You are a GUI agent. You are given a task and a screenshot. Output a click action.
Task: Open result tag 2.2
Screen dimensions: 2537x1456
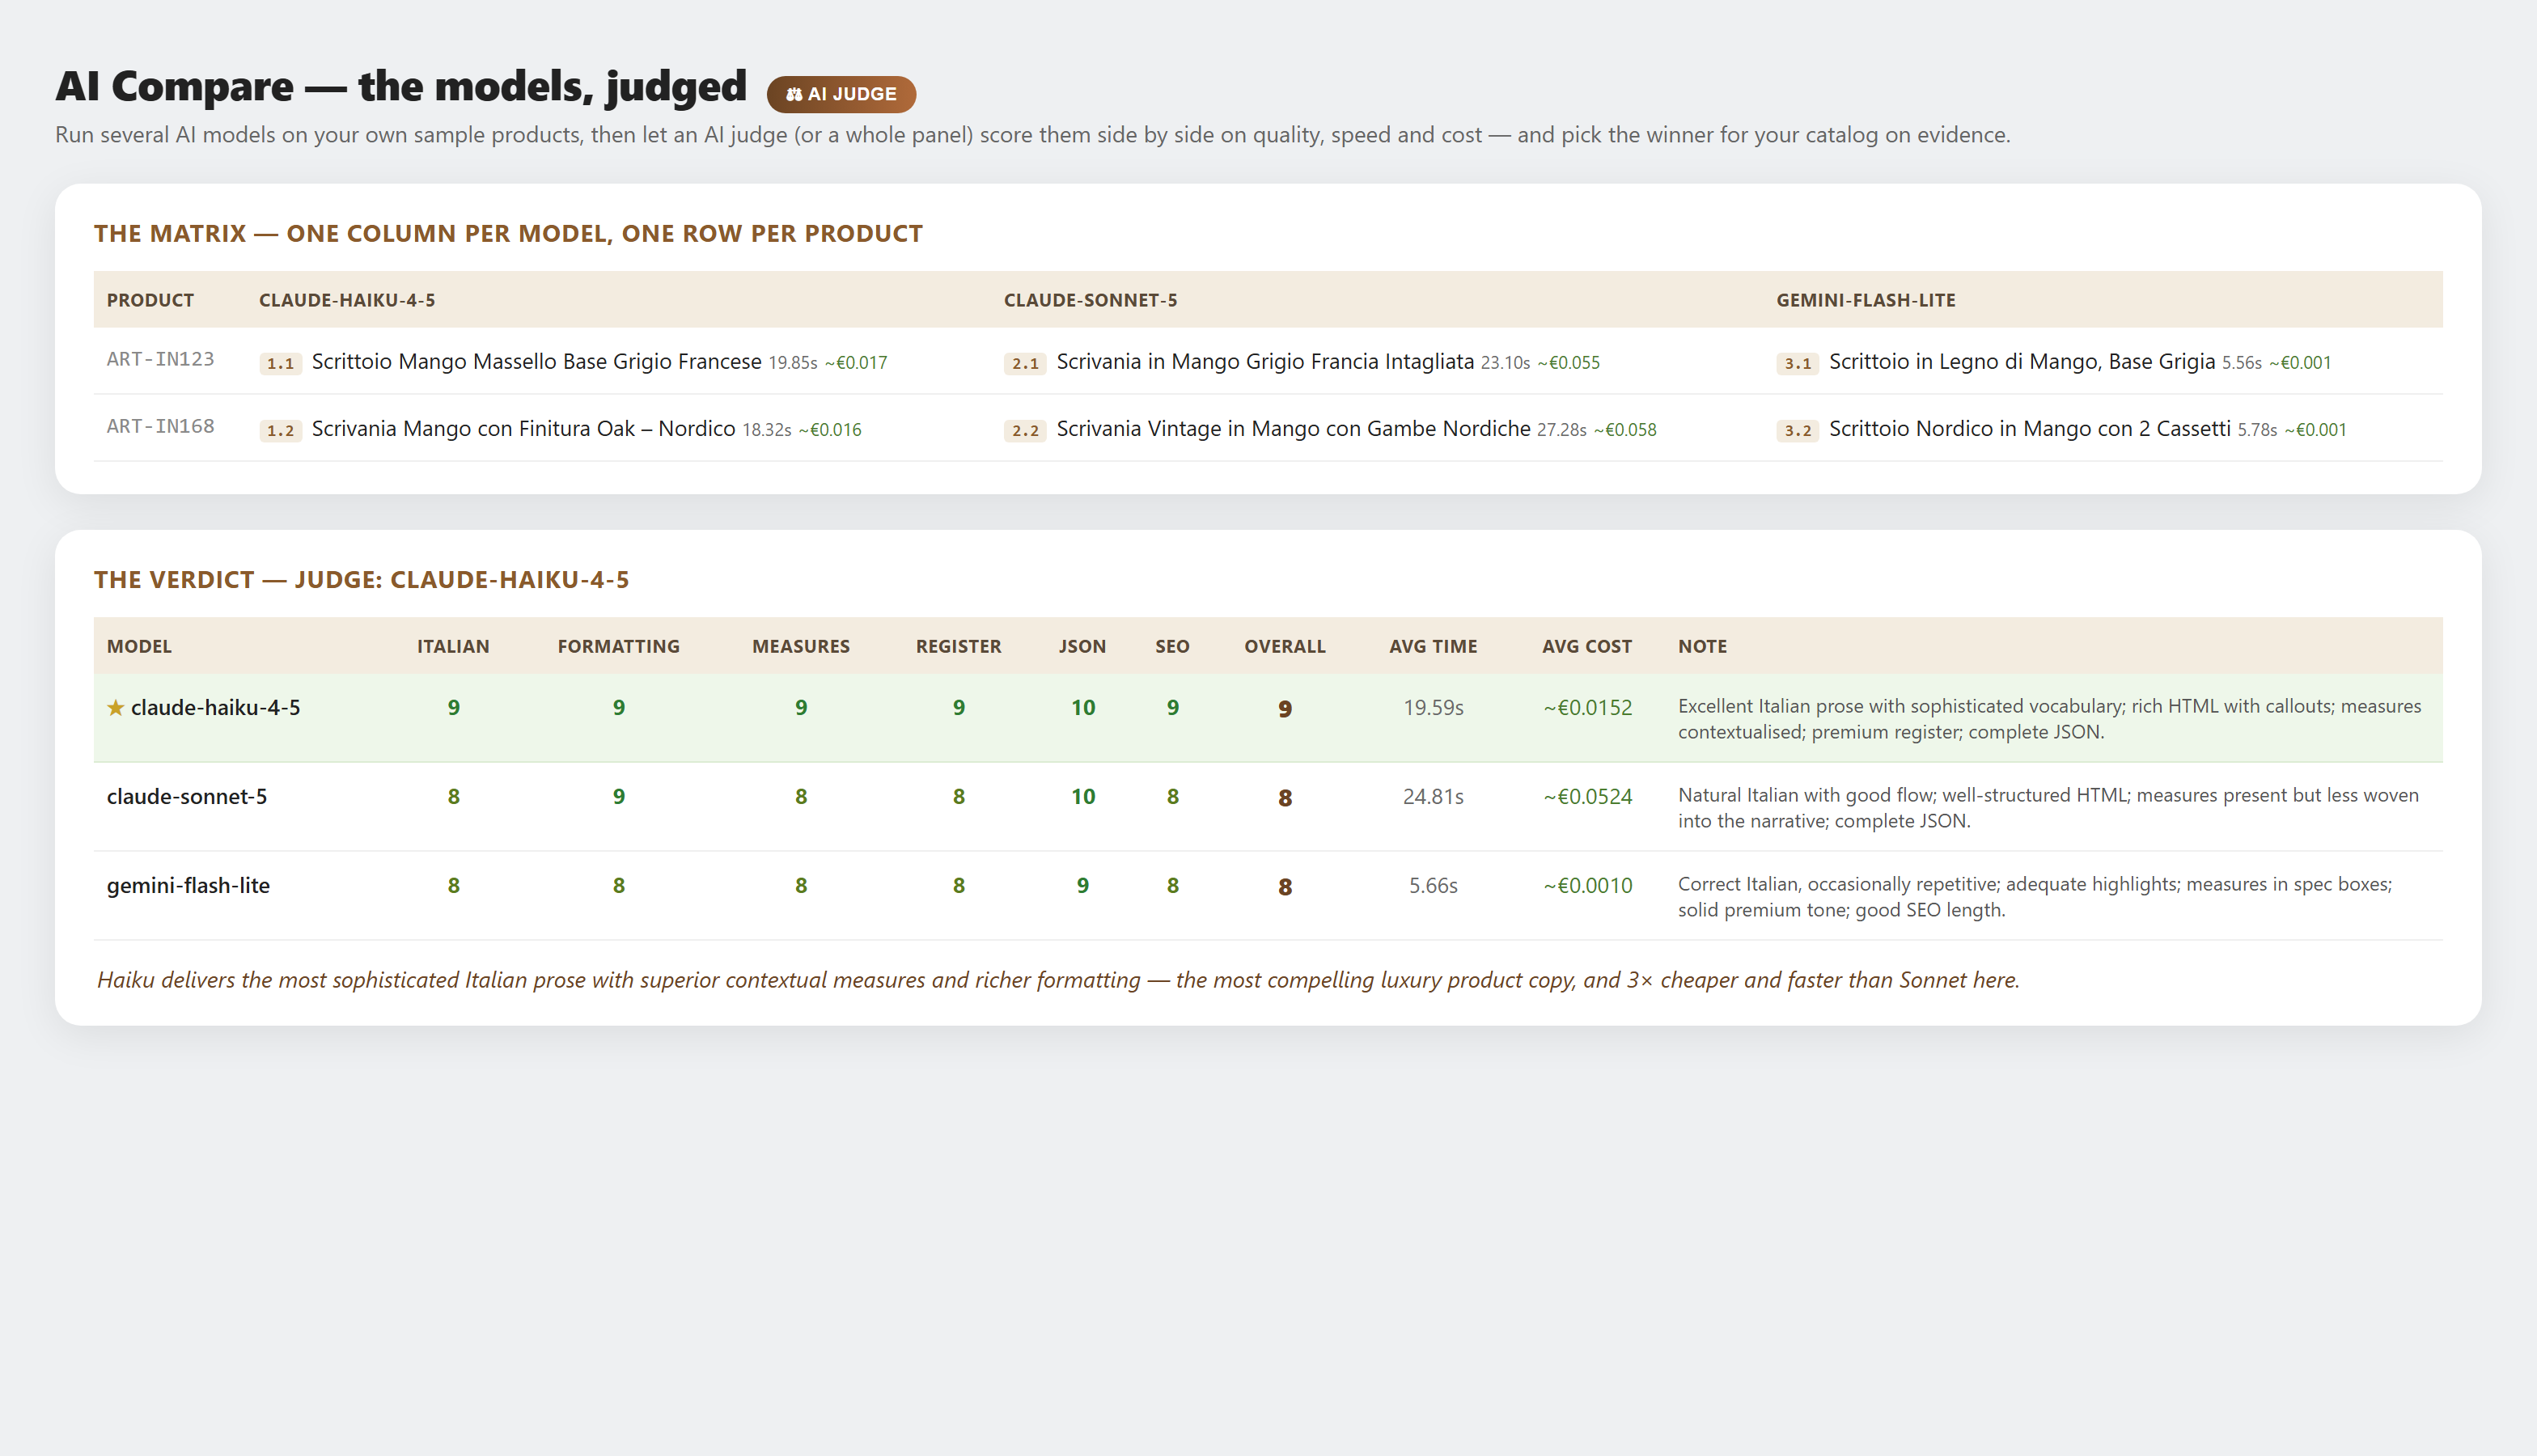(1025, 430)
